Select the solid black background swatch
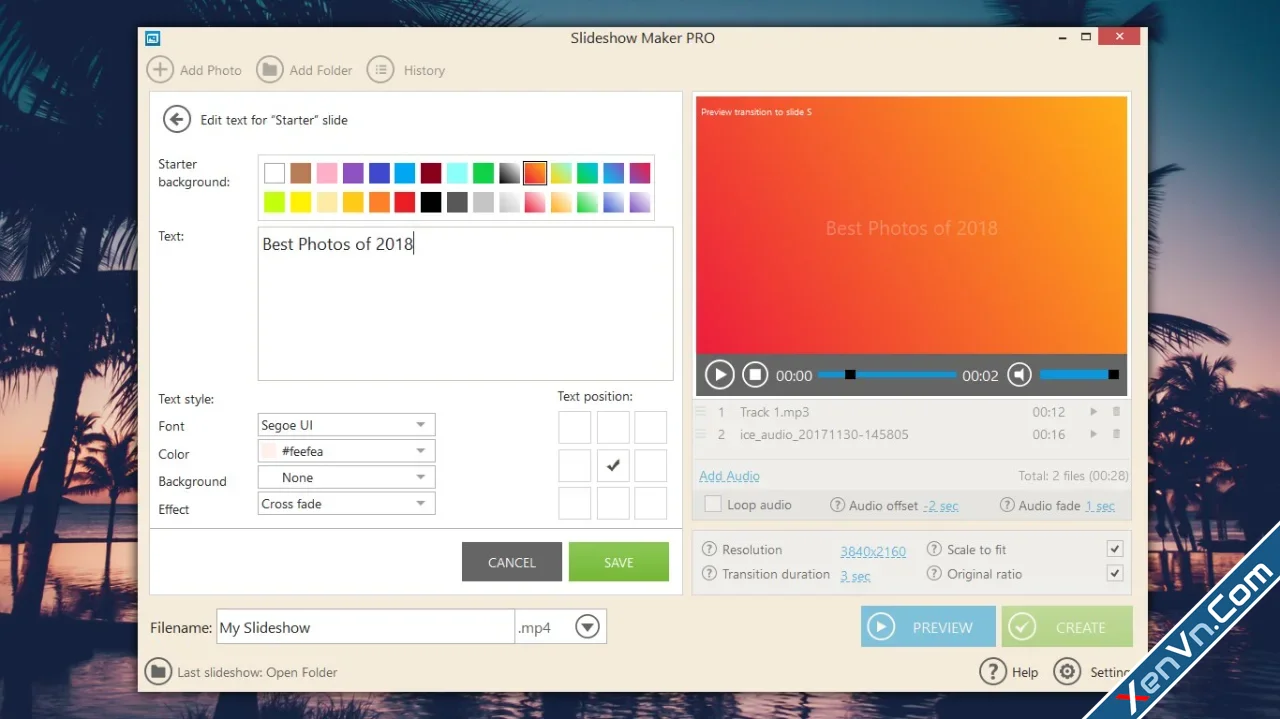This screenshot has width=1280, height=719. pos(431,202)
